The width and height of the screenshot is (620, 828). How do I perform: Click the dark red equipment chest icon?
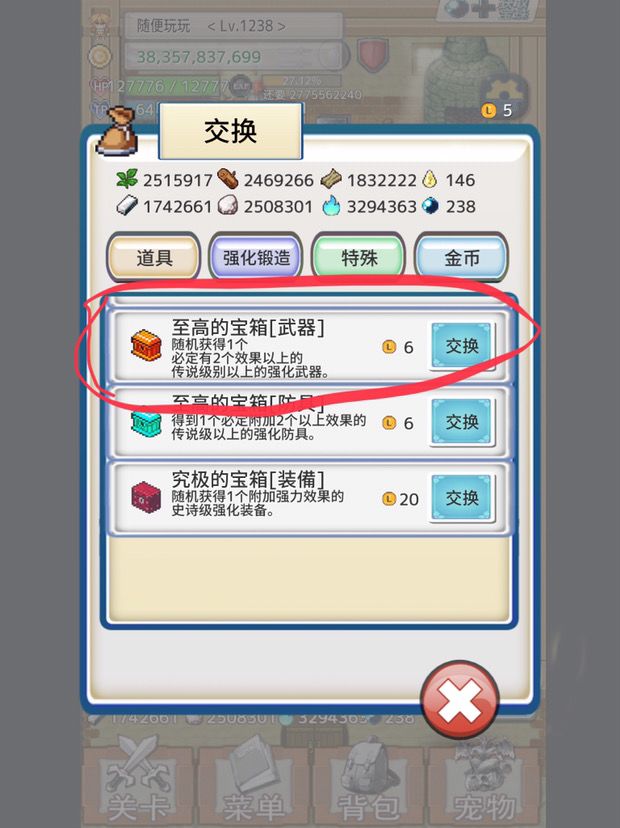coord(146,497)
